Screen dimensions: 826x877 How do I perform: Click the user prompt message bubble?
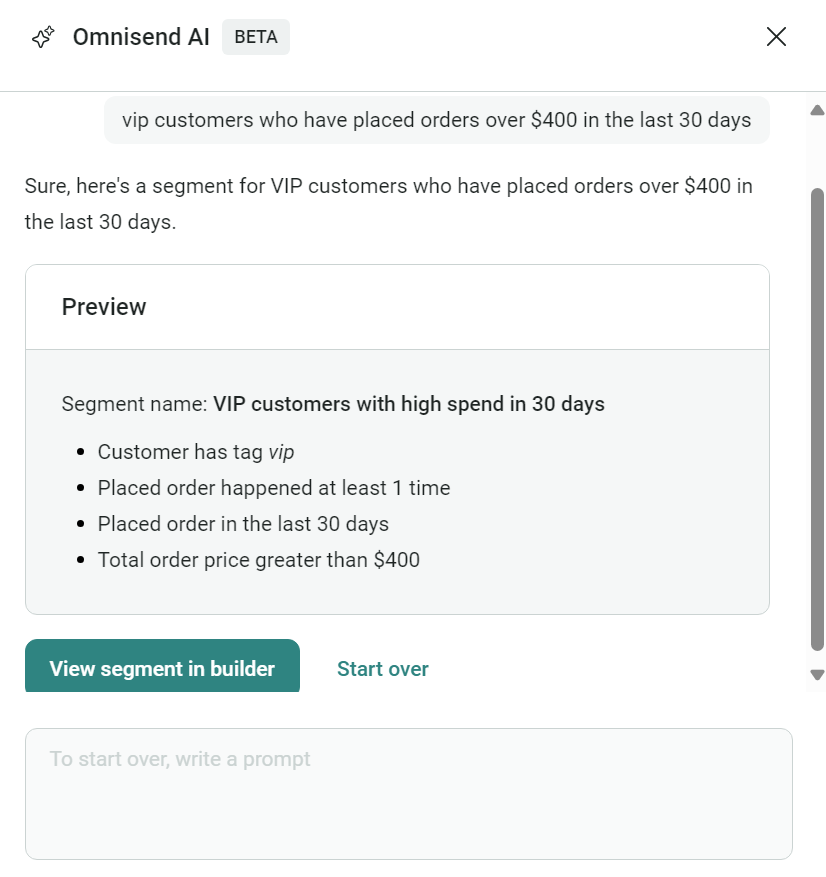(x=437, y=119)
